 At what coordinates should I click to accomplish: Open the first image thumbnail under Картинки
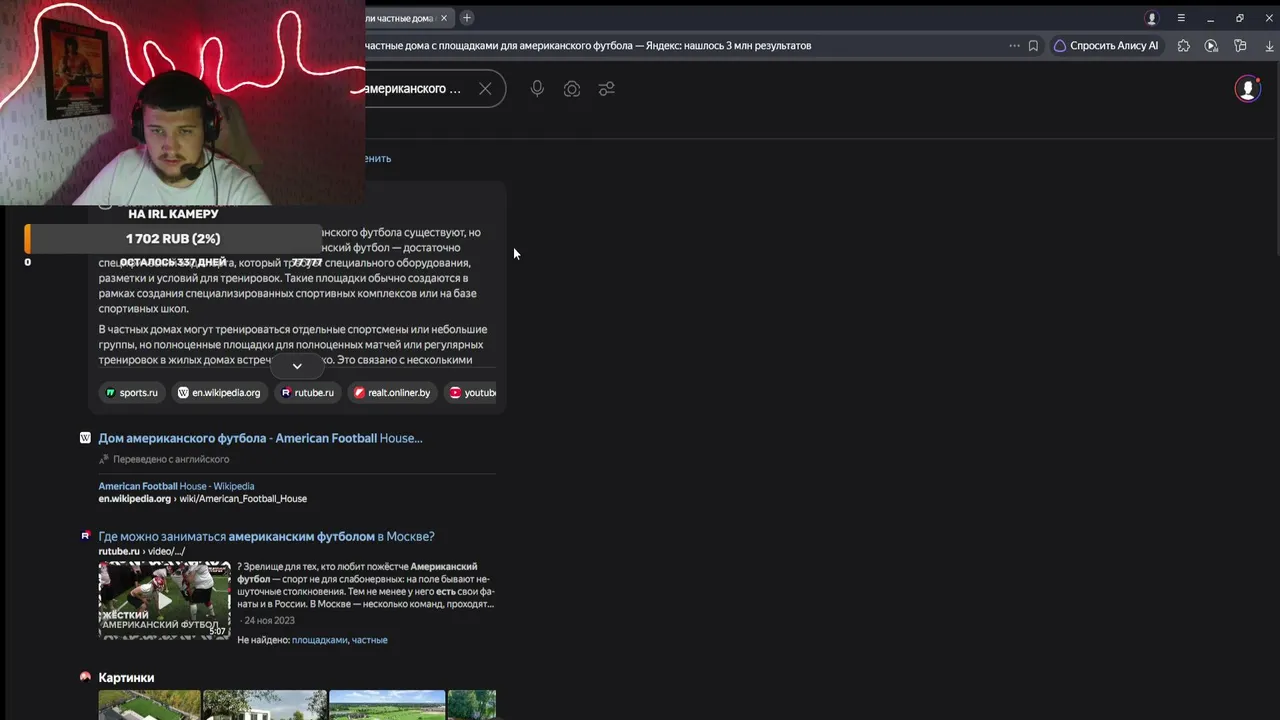[149, 705]
